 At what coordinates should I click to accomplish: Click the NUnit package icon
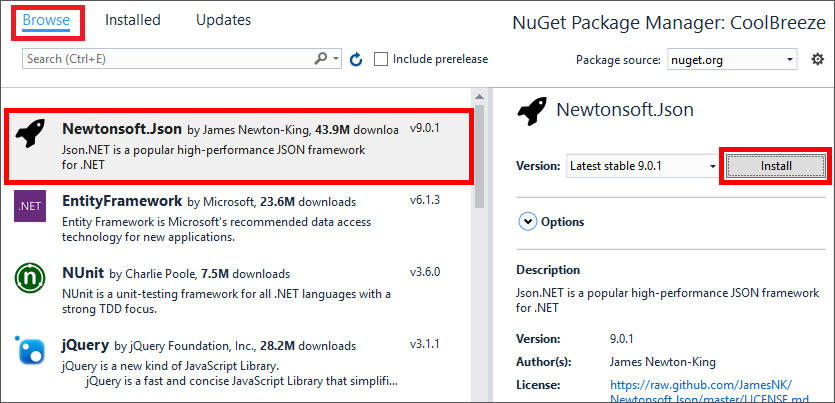click(29, 279)
